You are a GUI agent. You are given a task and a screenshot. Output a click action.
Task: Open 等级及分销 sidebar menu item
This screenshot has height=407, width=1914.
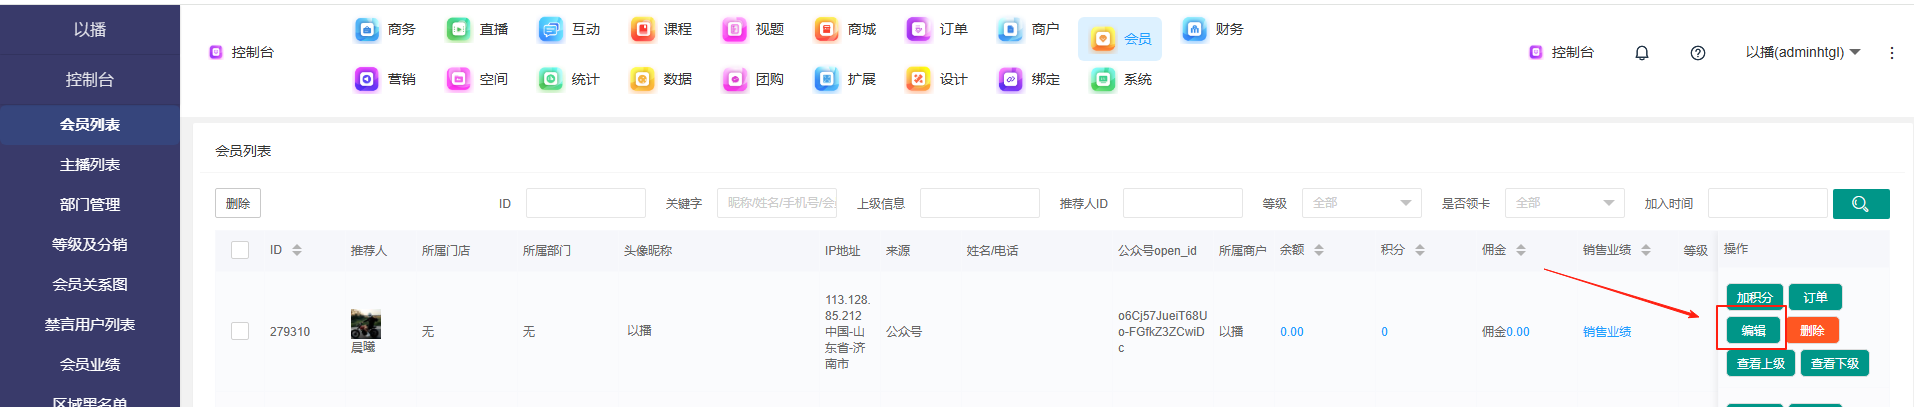(90, 245)
